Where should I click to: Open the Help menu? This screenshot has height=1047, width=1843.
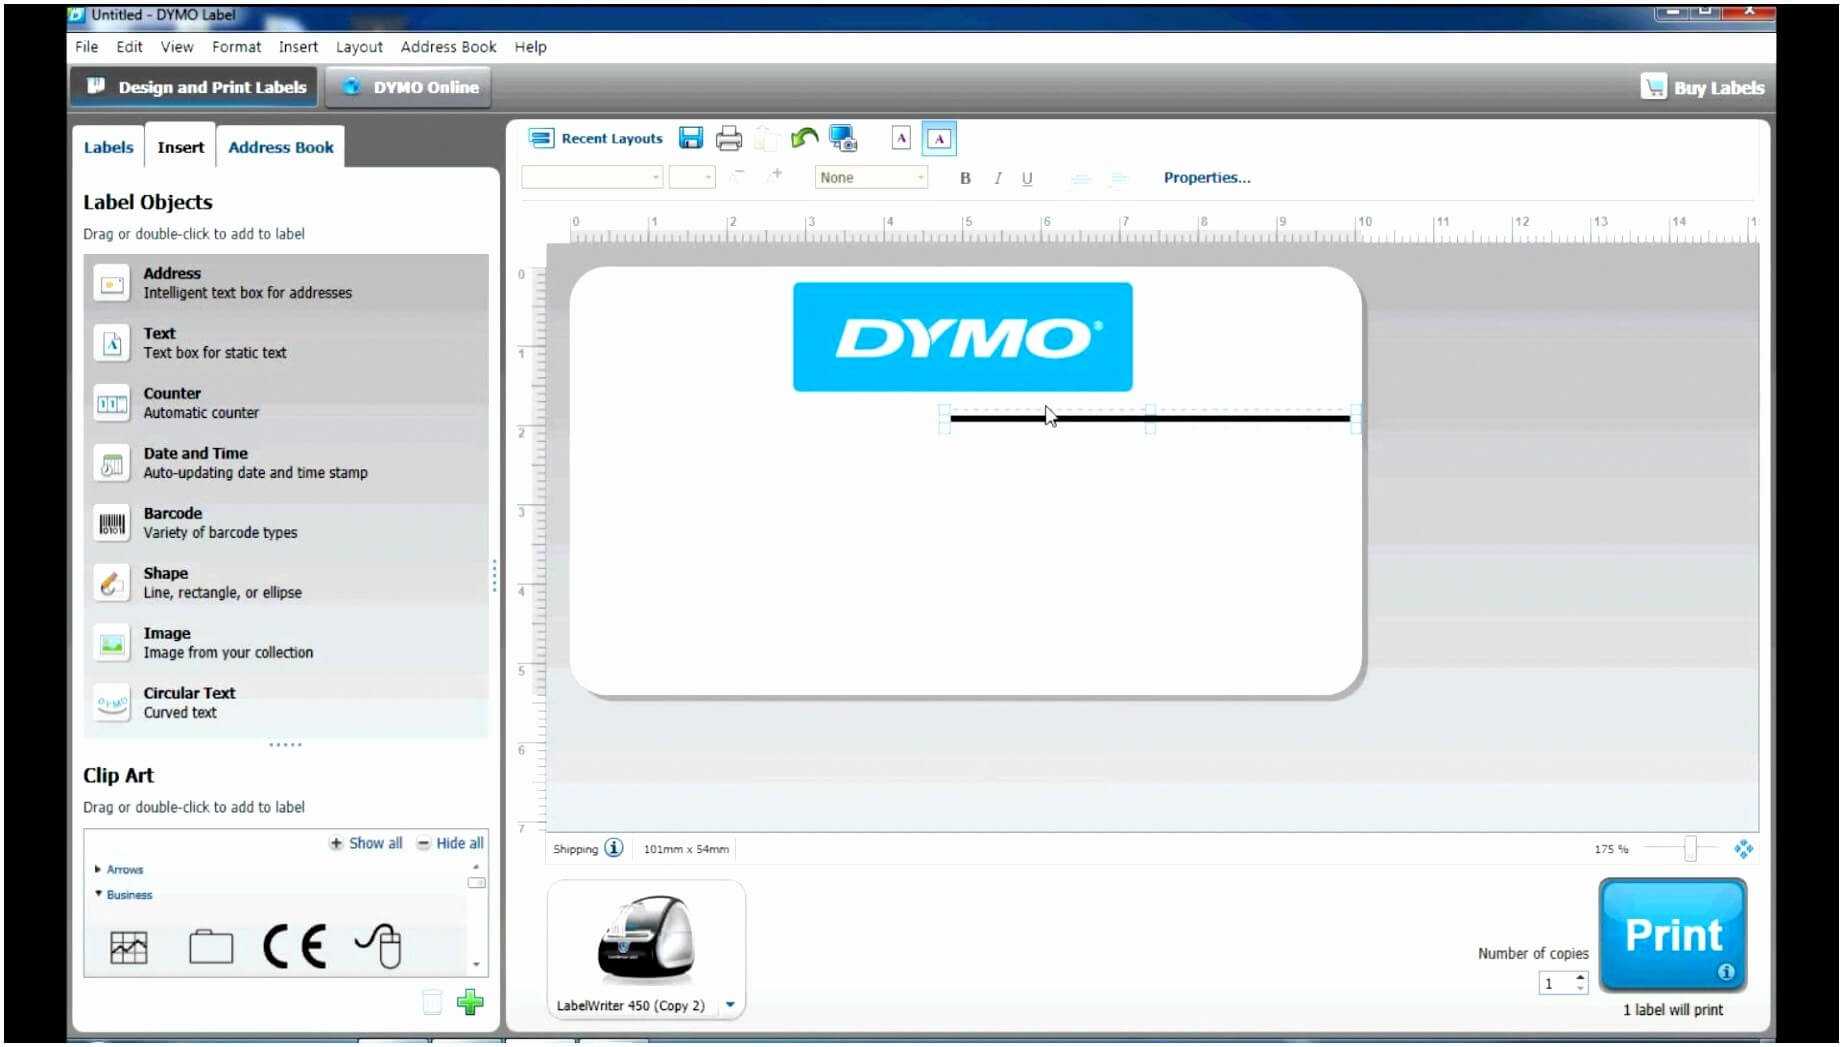[x=530, y=47]
